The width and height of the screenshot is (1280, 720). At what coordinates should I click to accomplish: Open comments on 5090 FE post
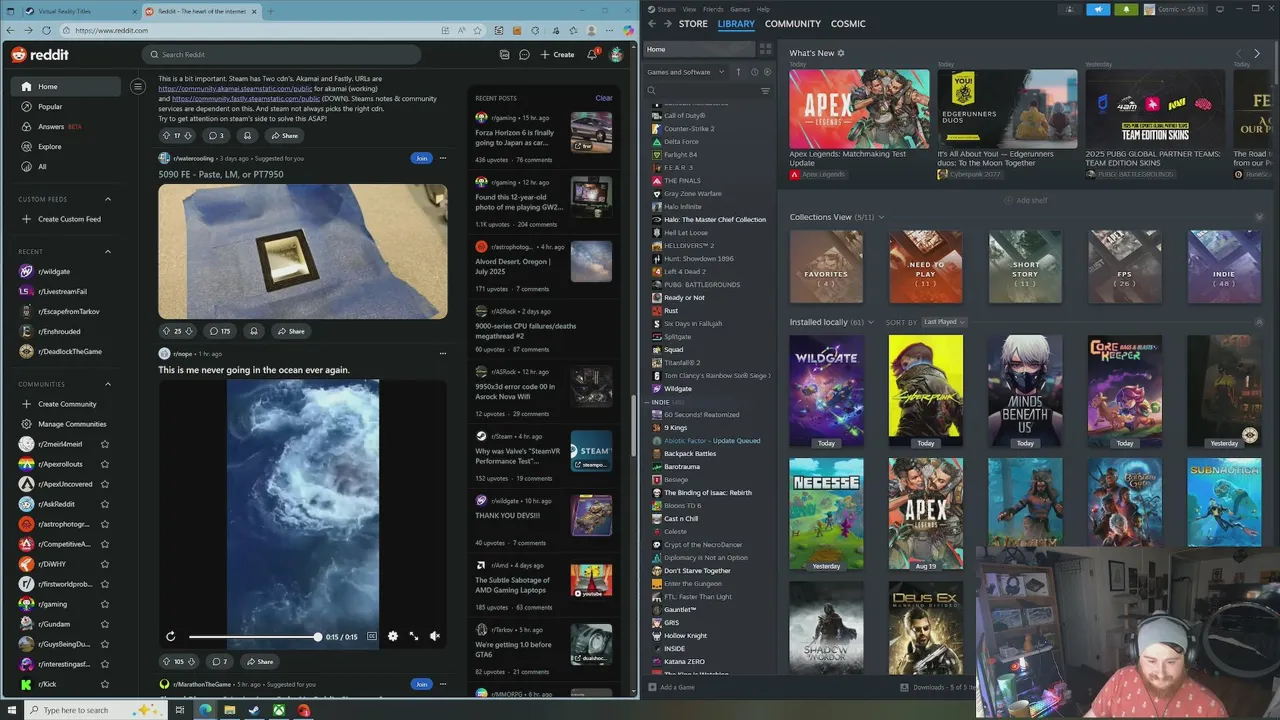pyautogui.click(x=219, y=331)
